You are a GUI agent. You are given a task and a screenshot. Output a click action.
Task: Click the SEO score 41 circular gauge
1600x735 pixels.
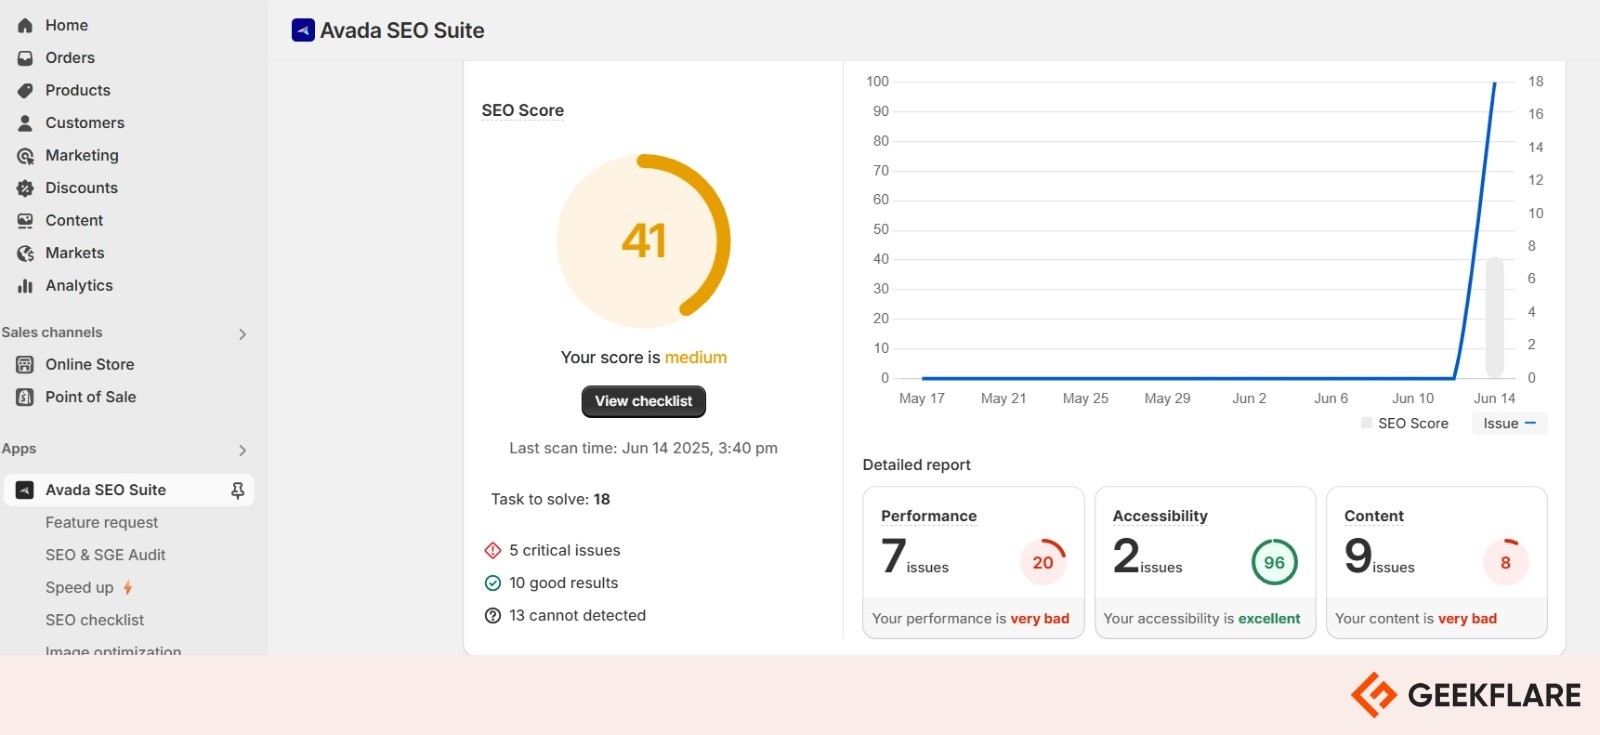[644, 241]
